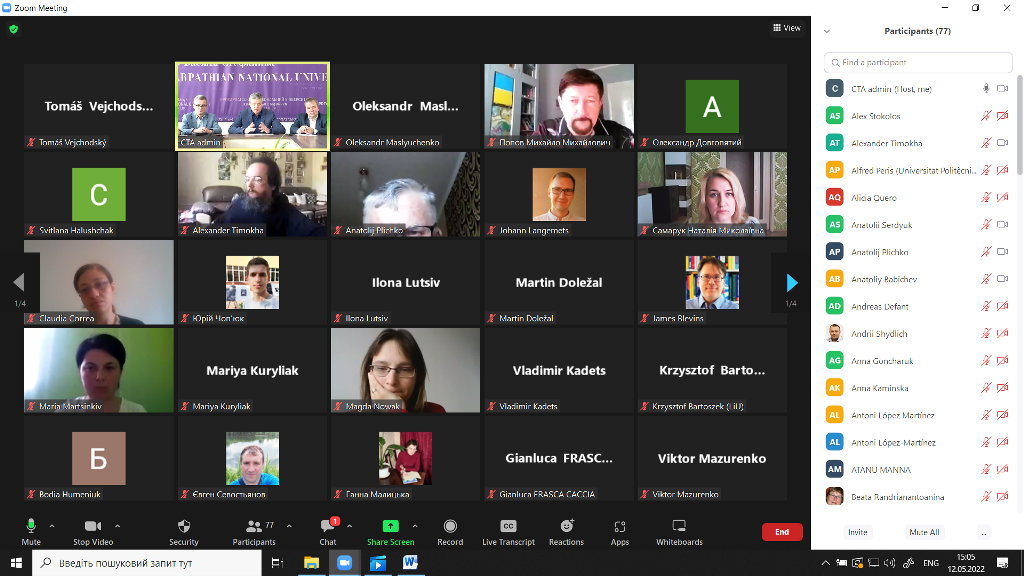Open the Whiteboards icon
Screen dimensions: 1024x576
[679, 527]
